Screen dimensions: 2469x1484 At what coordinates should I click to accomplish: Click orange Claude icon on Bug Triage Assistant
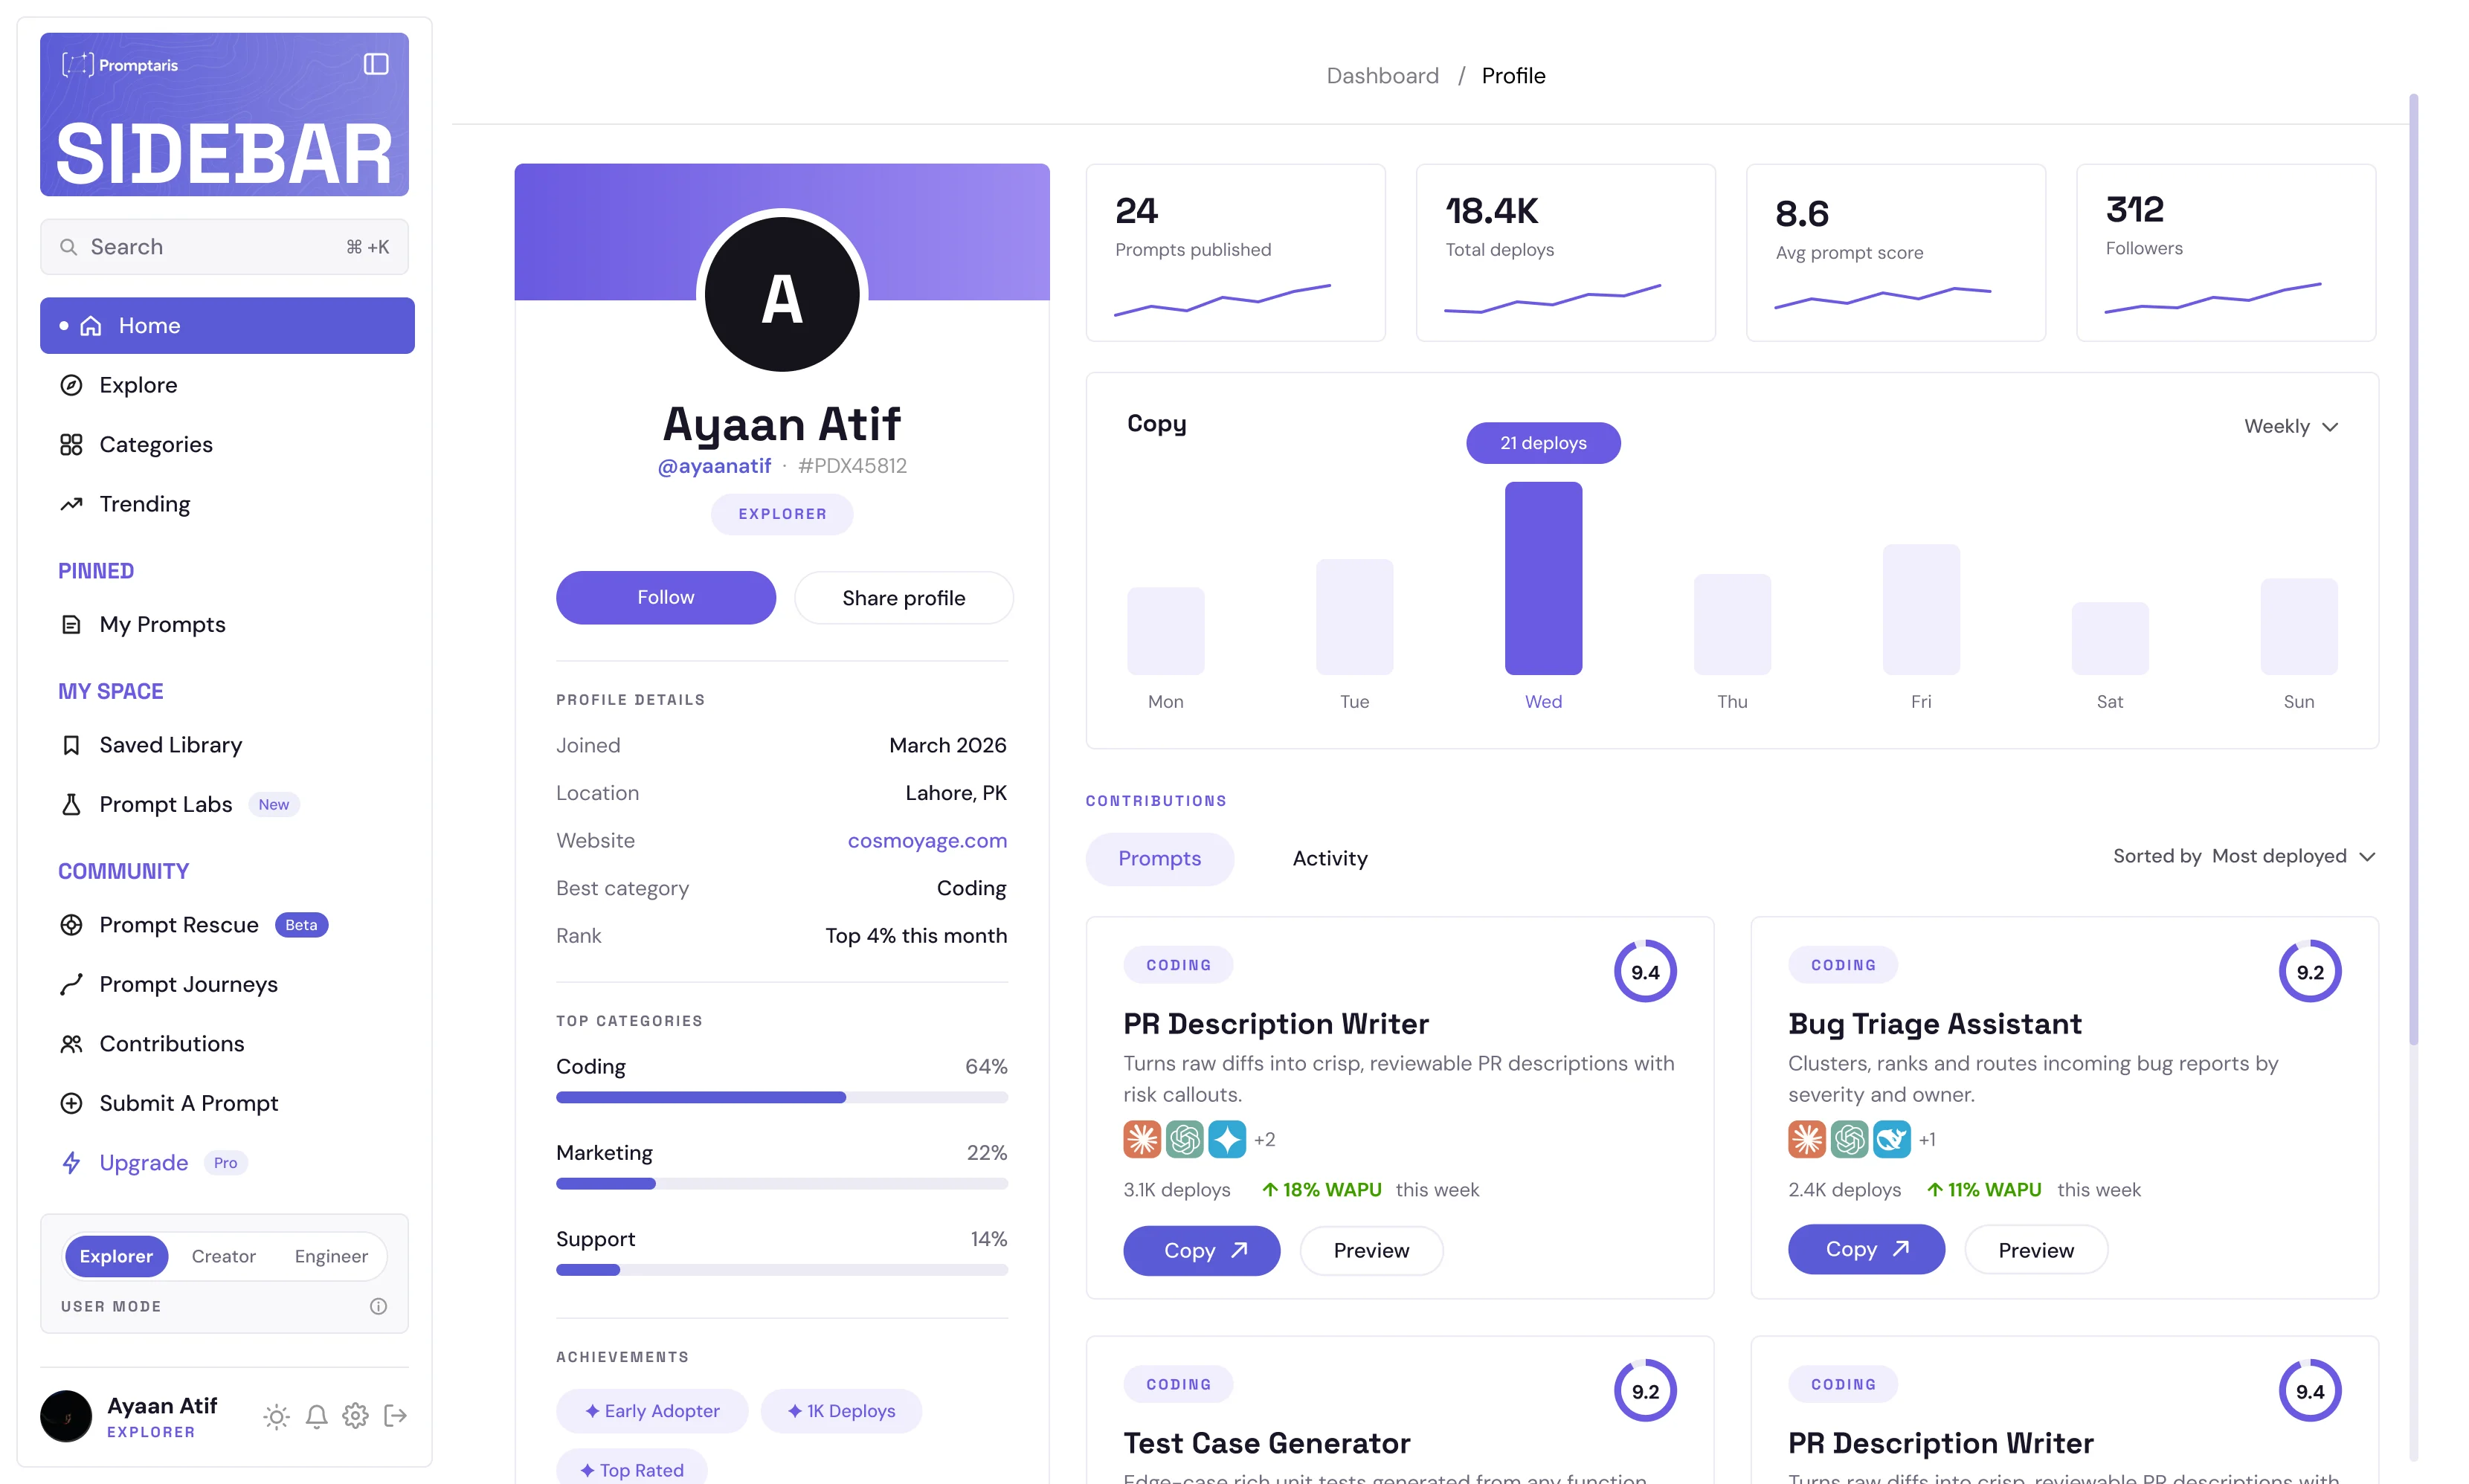[x=1807, y=1139]
